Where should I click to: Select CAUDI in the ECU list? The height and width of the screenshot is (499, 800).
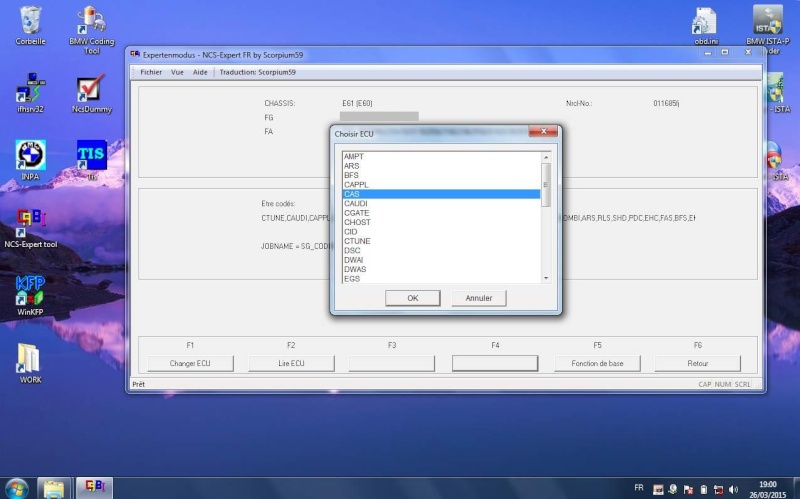point(441,203)
